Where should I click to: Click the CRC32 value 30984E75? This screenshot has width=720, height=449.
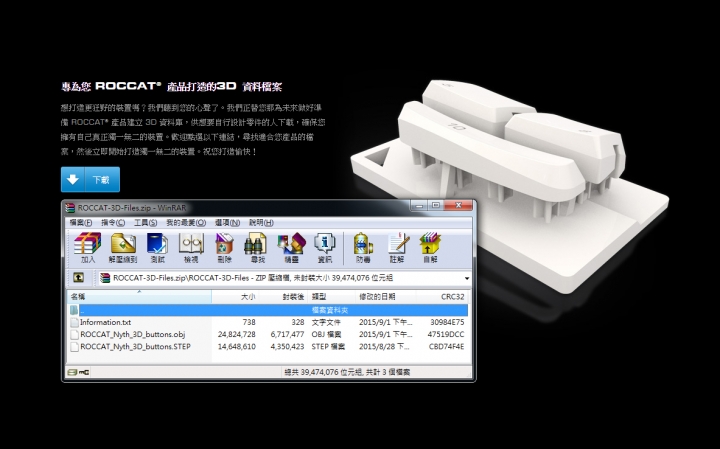[x=447, y=322]
